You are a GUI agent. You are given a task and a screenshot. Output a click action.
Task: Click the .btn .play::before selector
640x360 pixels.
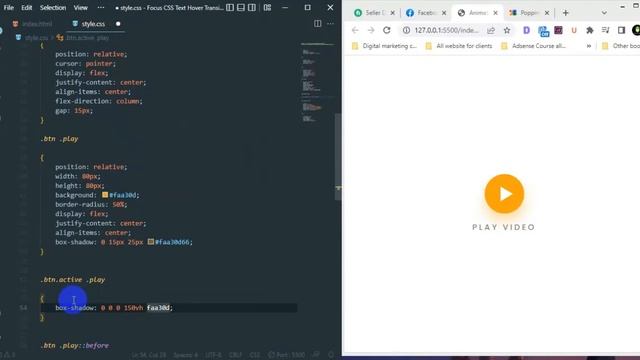click(x=75, y=345)
